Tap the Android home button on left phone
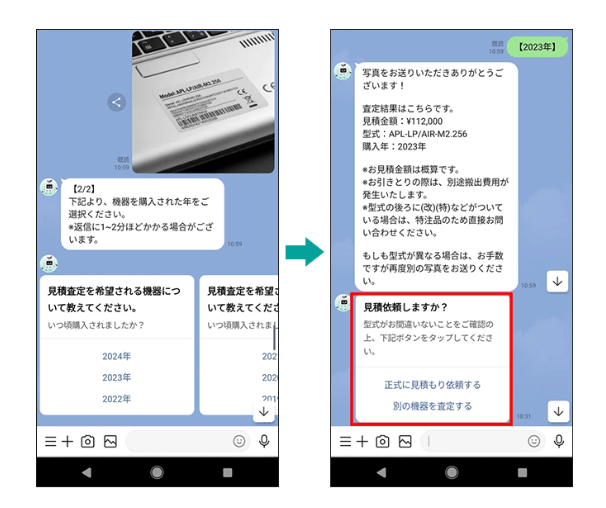The width and height of the screenshot is (606, 508). coord(157,472)
